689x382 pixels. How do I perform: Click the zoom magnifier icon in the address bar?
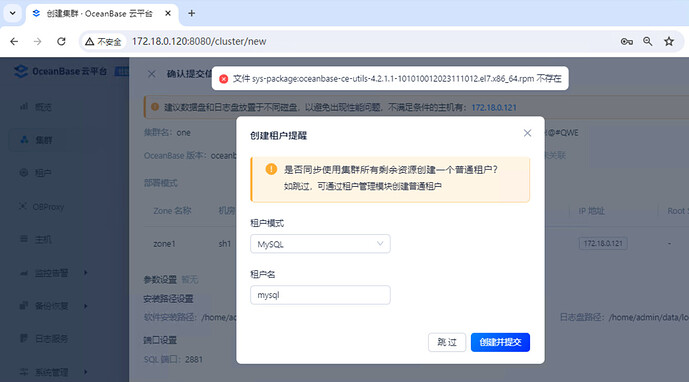(x=648, y=41)
